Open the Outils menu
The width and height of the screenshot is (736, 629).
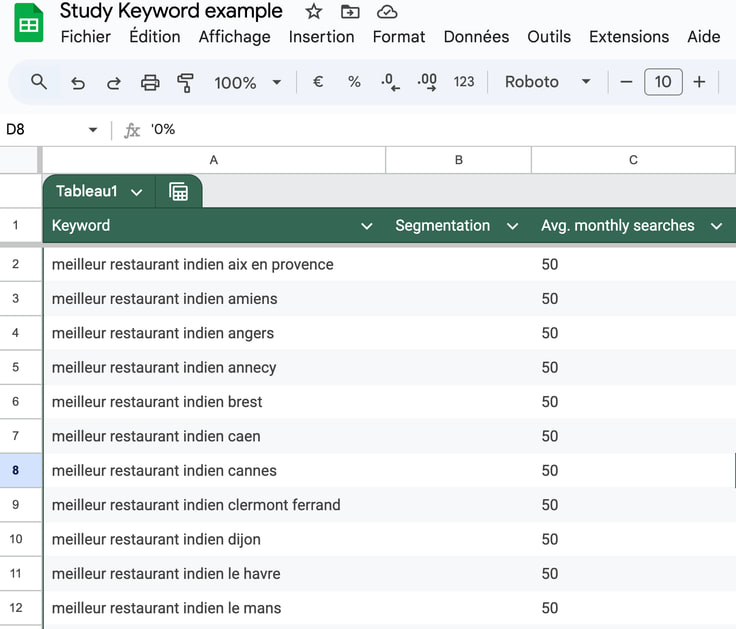(x=549, y=37)
